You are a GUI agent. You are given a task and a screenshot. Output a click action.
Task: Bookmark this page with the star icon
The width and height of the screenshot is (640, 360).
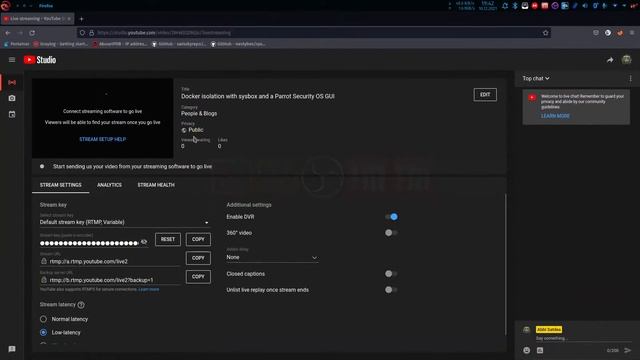(545, 33)
